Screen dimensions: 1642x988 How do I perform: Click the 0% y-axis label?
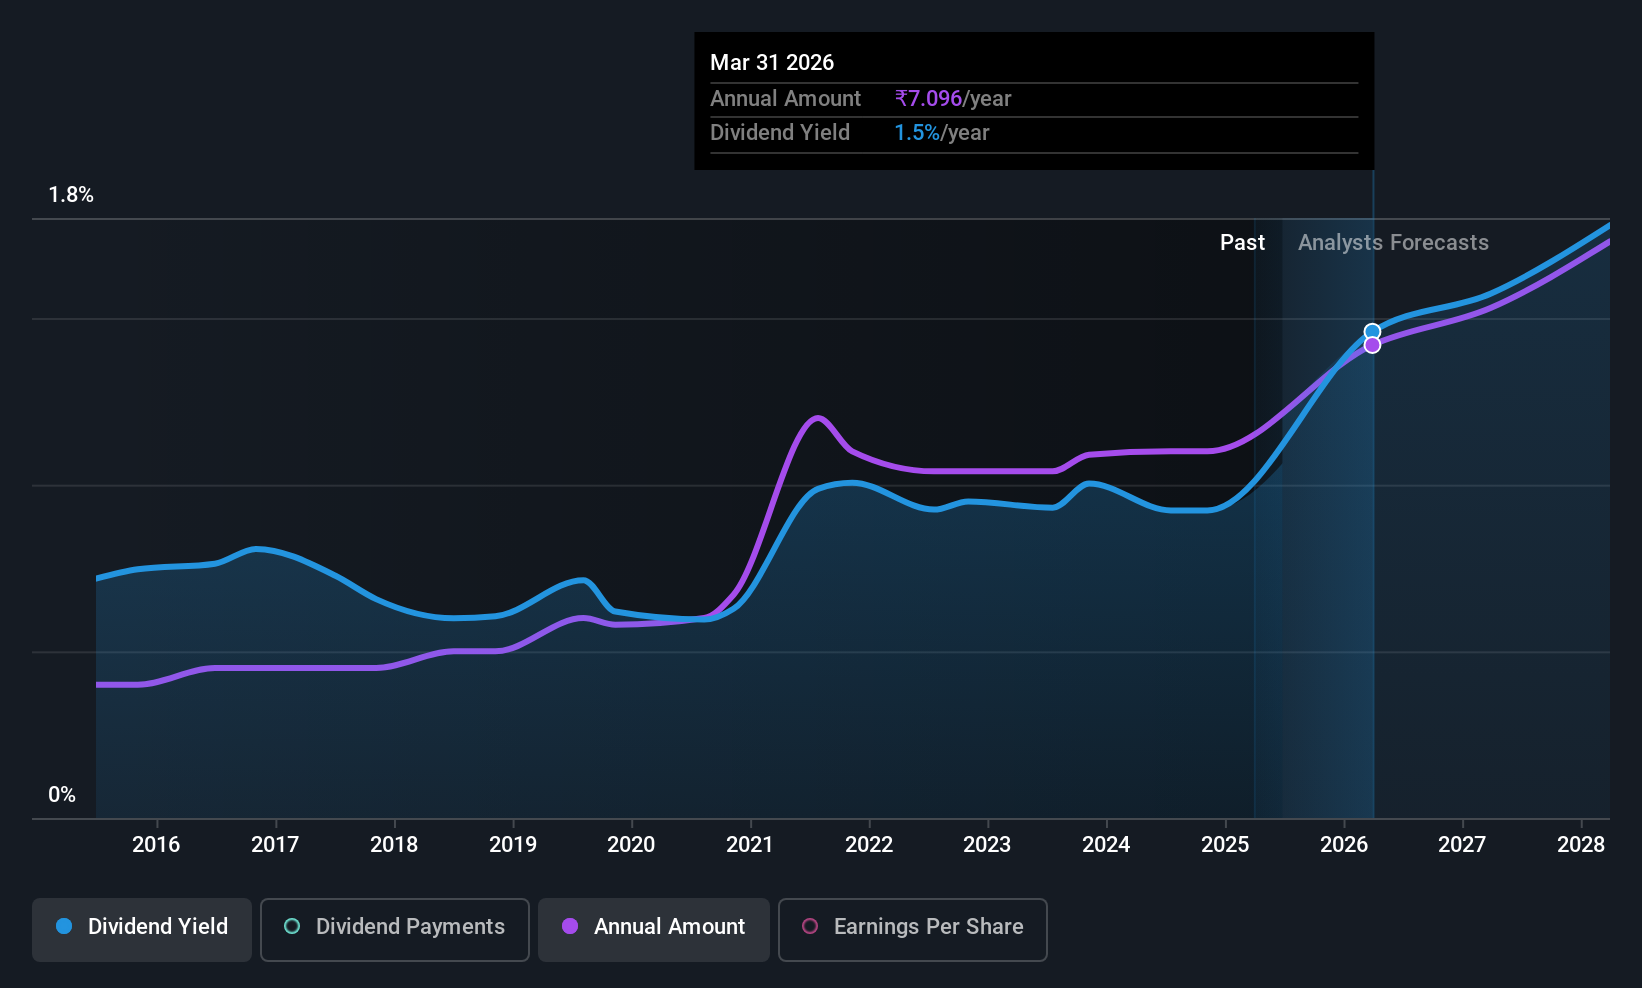point(62,794)
